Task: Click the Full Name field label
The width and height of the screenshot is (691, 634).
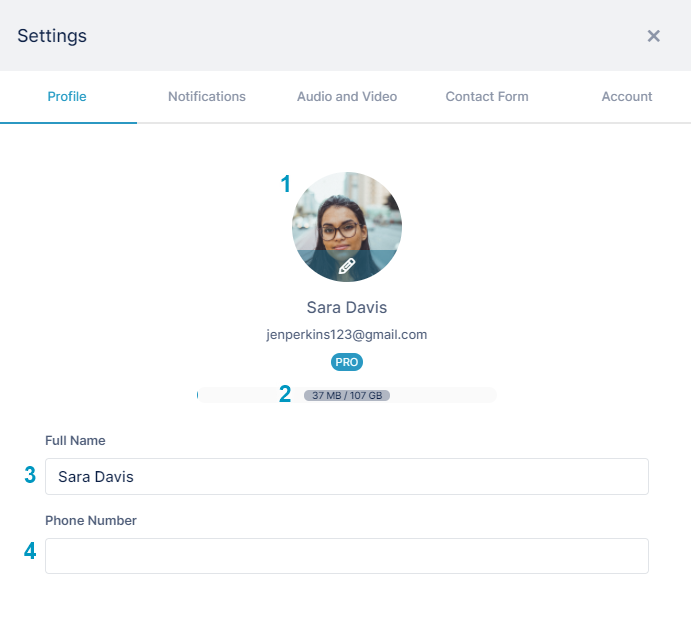Action: tap(75, 441)
